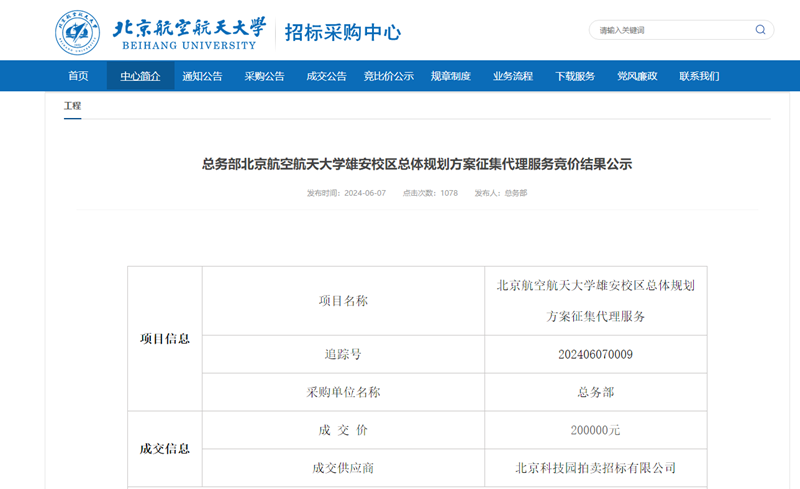The width and height of the screenshot is (800, 489).
Task: Go to 首页 in navigation bar
Action: (78, 76)
